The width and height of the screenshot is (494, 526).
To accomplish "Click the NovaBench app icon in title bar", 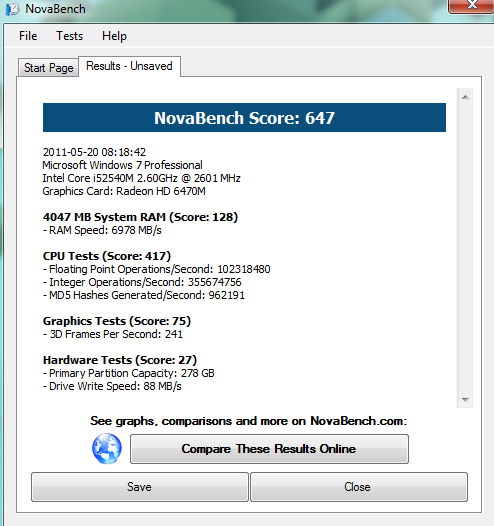I will pyautogui.click(x=13, y=9).
